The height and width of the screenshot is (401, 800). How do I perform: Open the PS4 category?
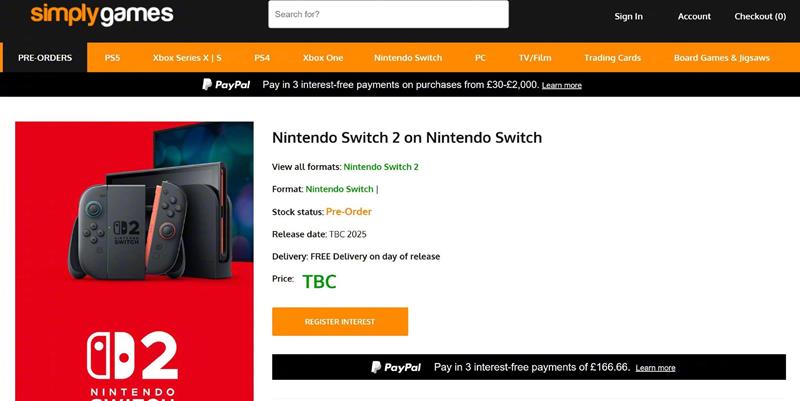click(x=262, y=58)
